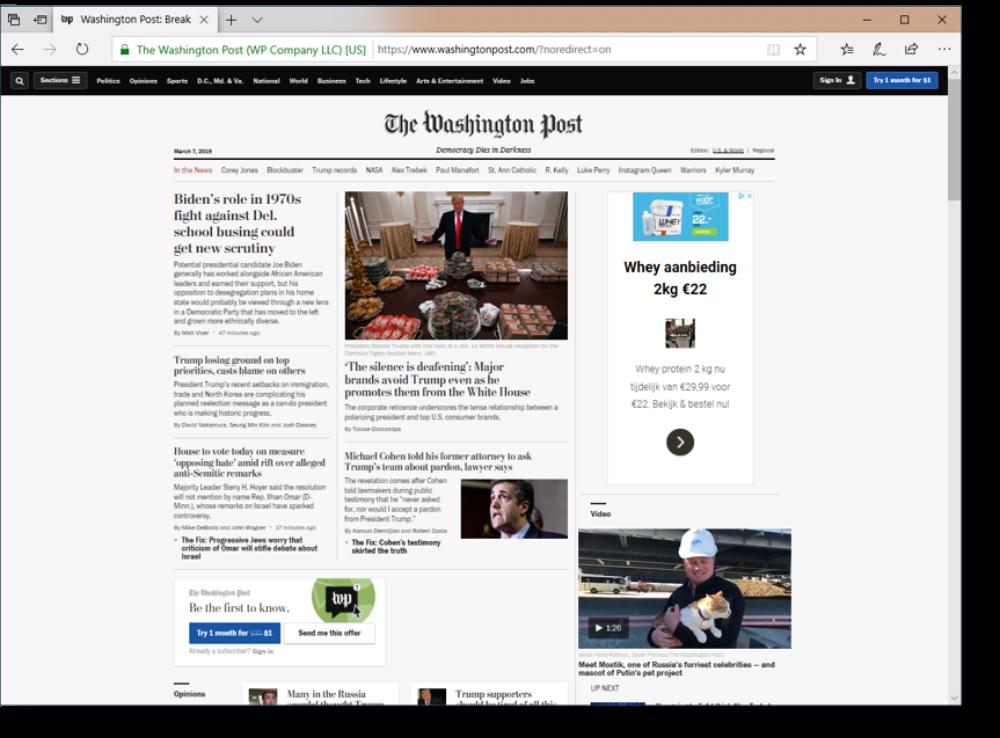Click the browser Forward arrow
Viewport: 1000px width, 738px height.
click(50, 49)
